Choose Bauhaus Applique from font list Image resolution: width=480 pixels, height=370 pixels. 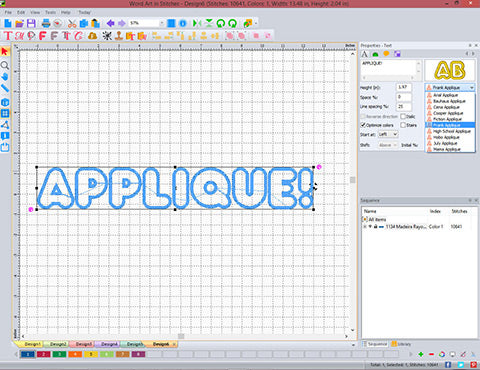[x=450, y=101]
